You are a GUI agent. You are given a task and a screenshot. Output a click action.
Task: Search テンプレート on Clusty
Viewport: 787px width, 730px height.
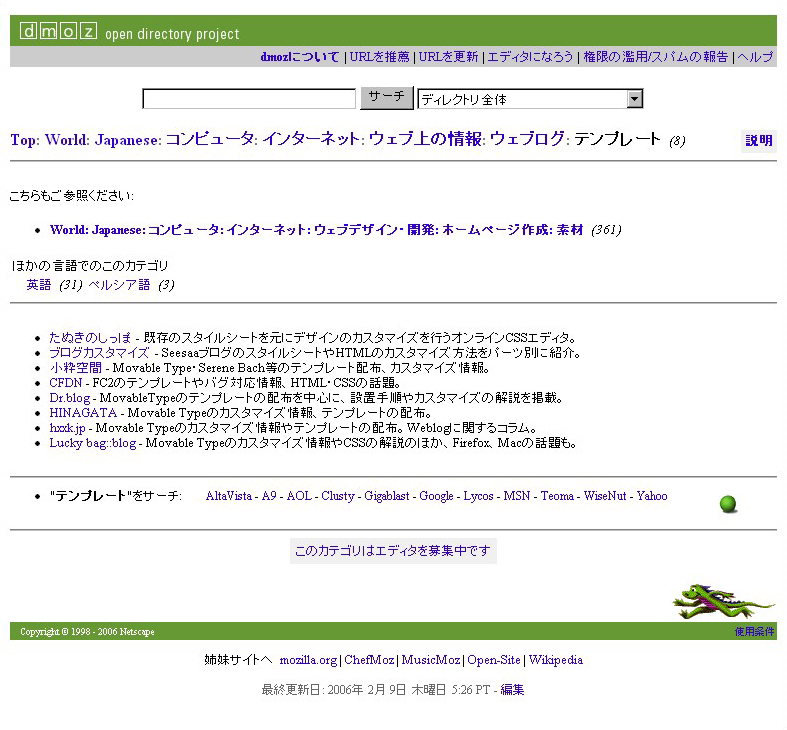pyautogui.click(x=338, y=496)
